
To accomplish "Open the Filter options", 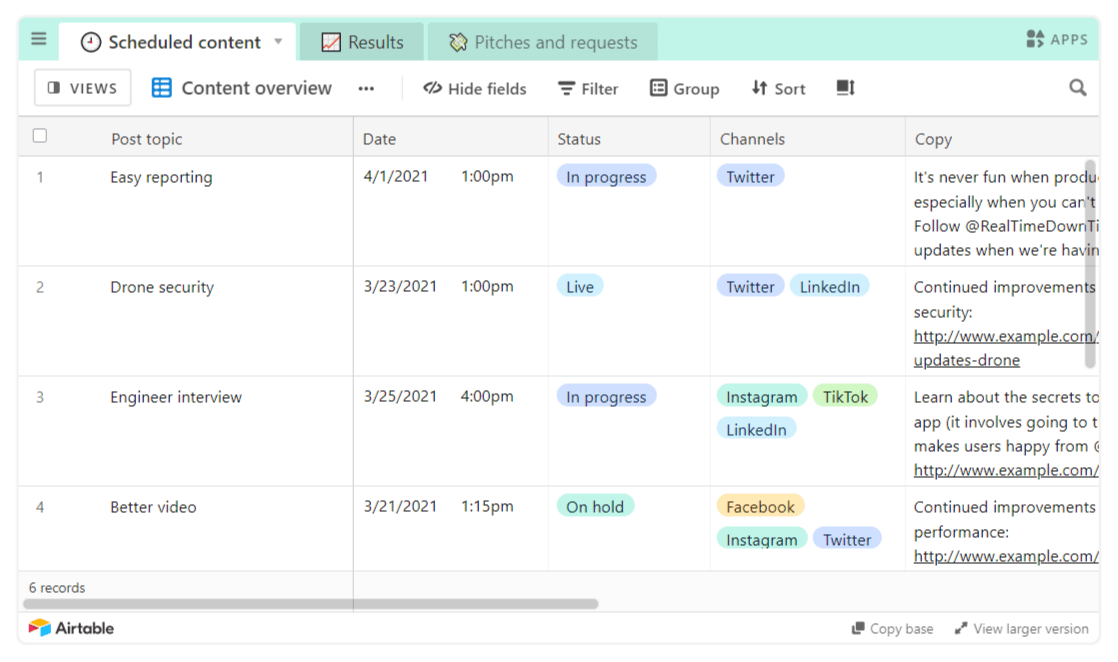I will [x=588, y=88].
